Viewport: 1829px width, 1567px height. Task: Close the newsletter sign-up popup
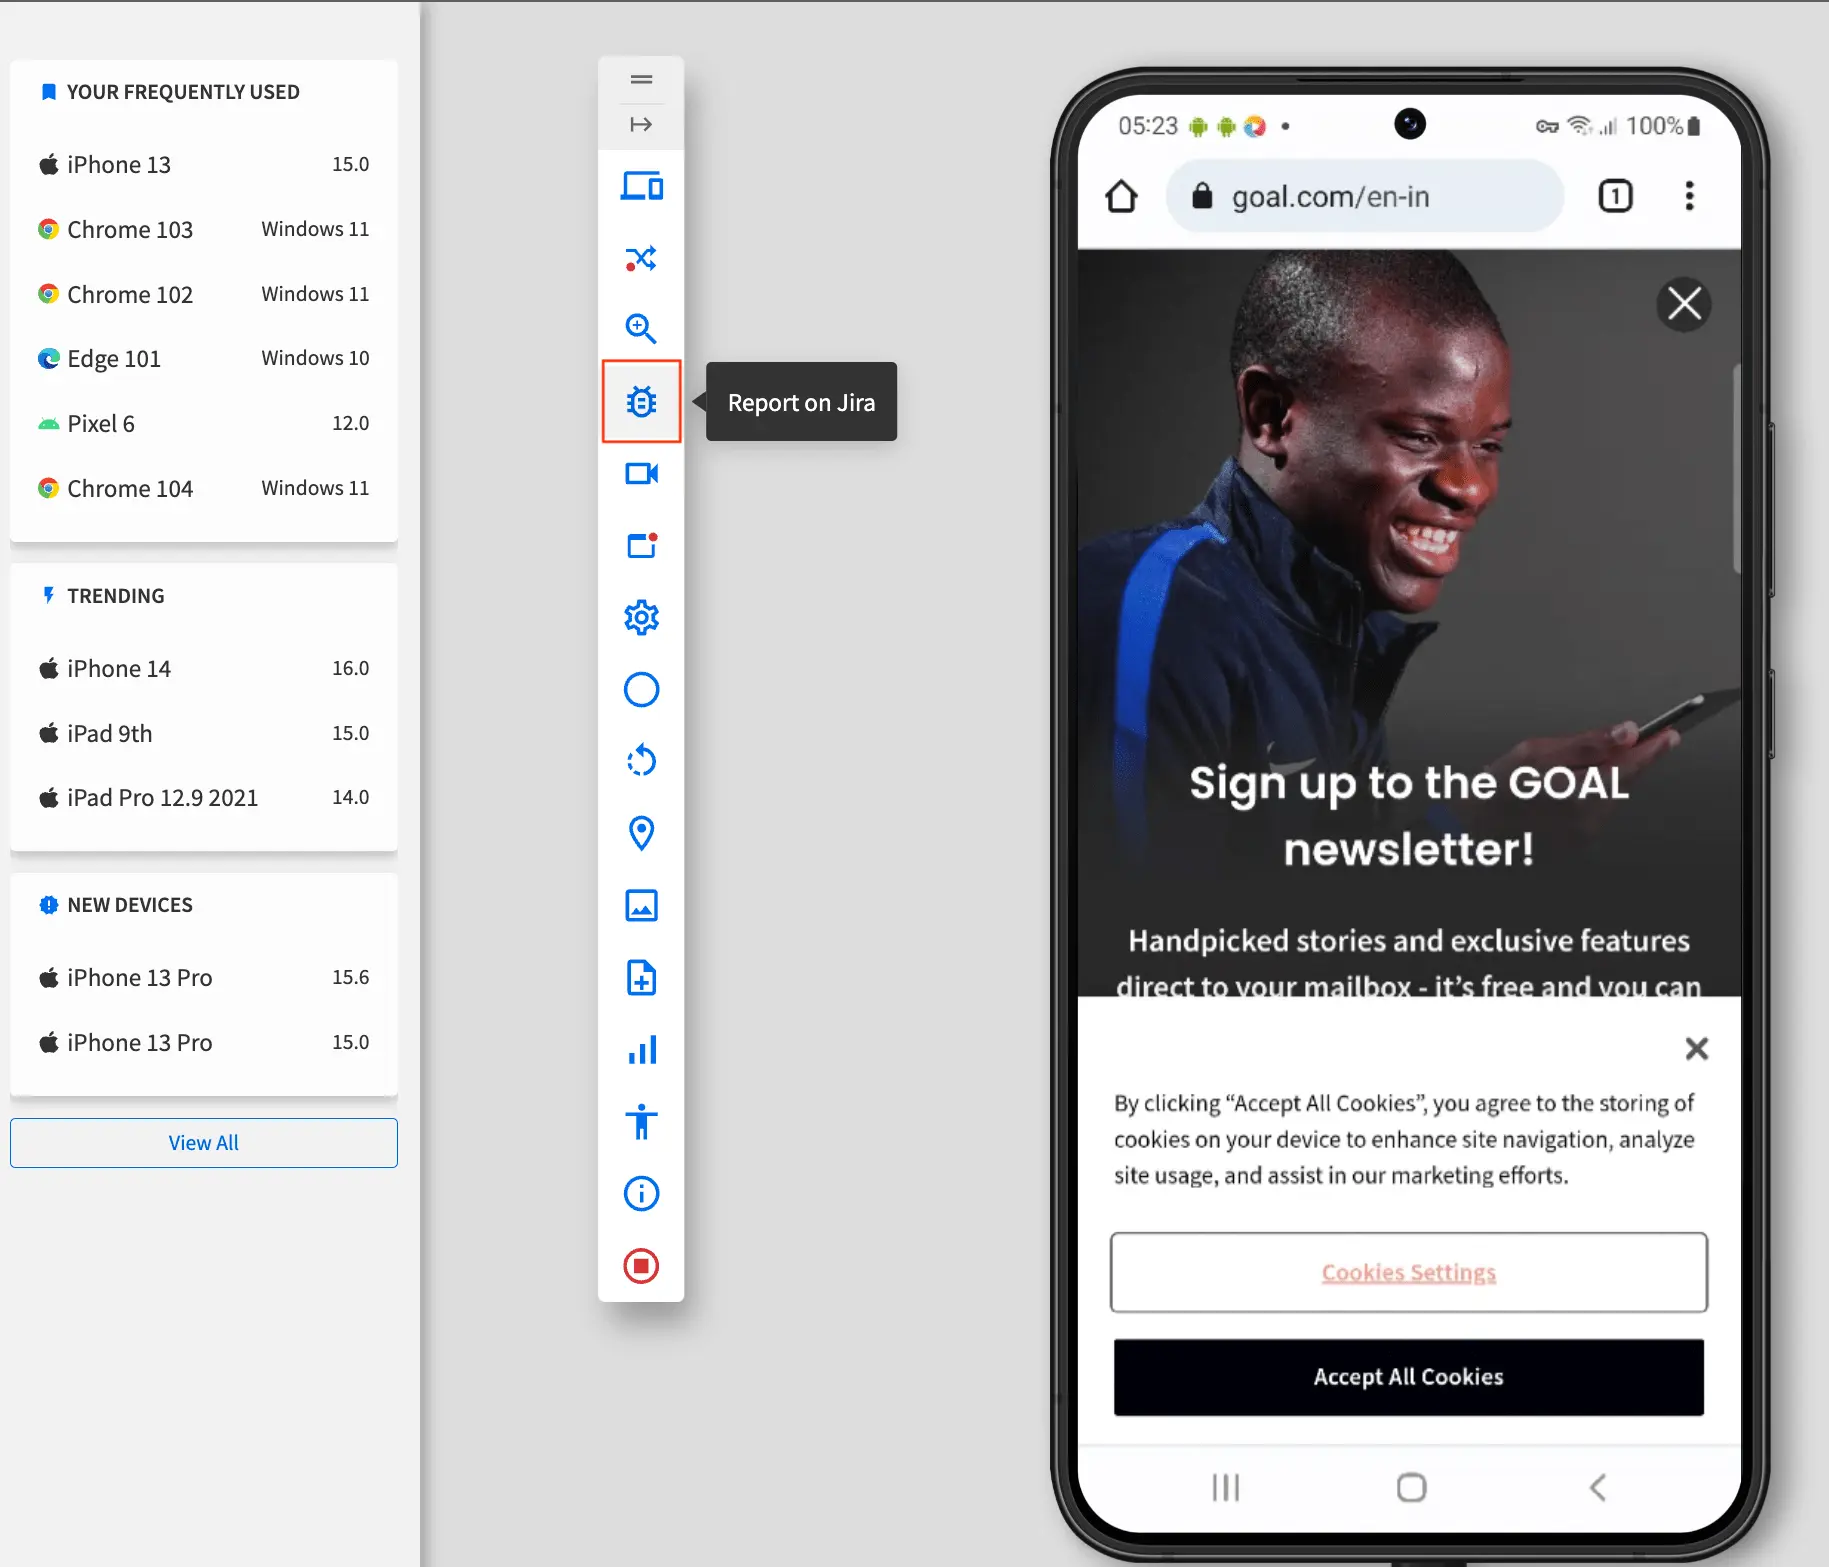coord(1684,304)
